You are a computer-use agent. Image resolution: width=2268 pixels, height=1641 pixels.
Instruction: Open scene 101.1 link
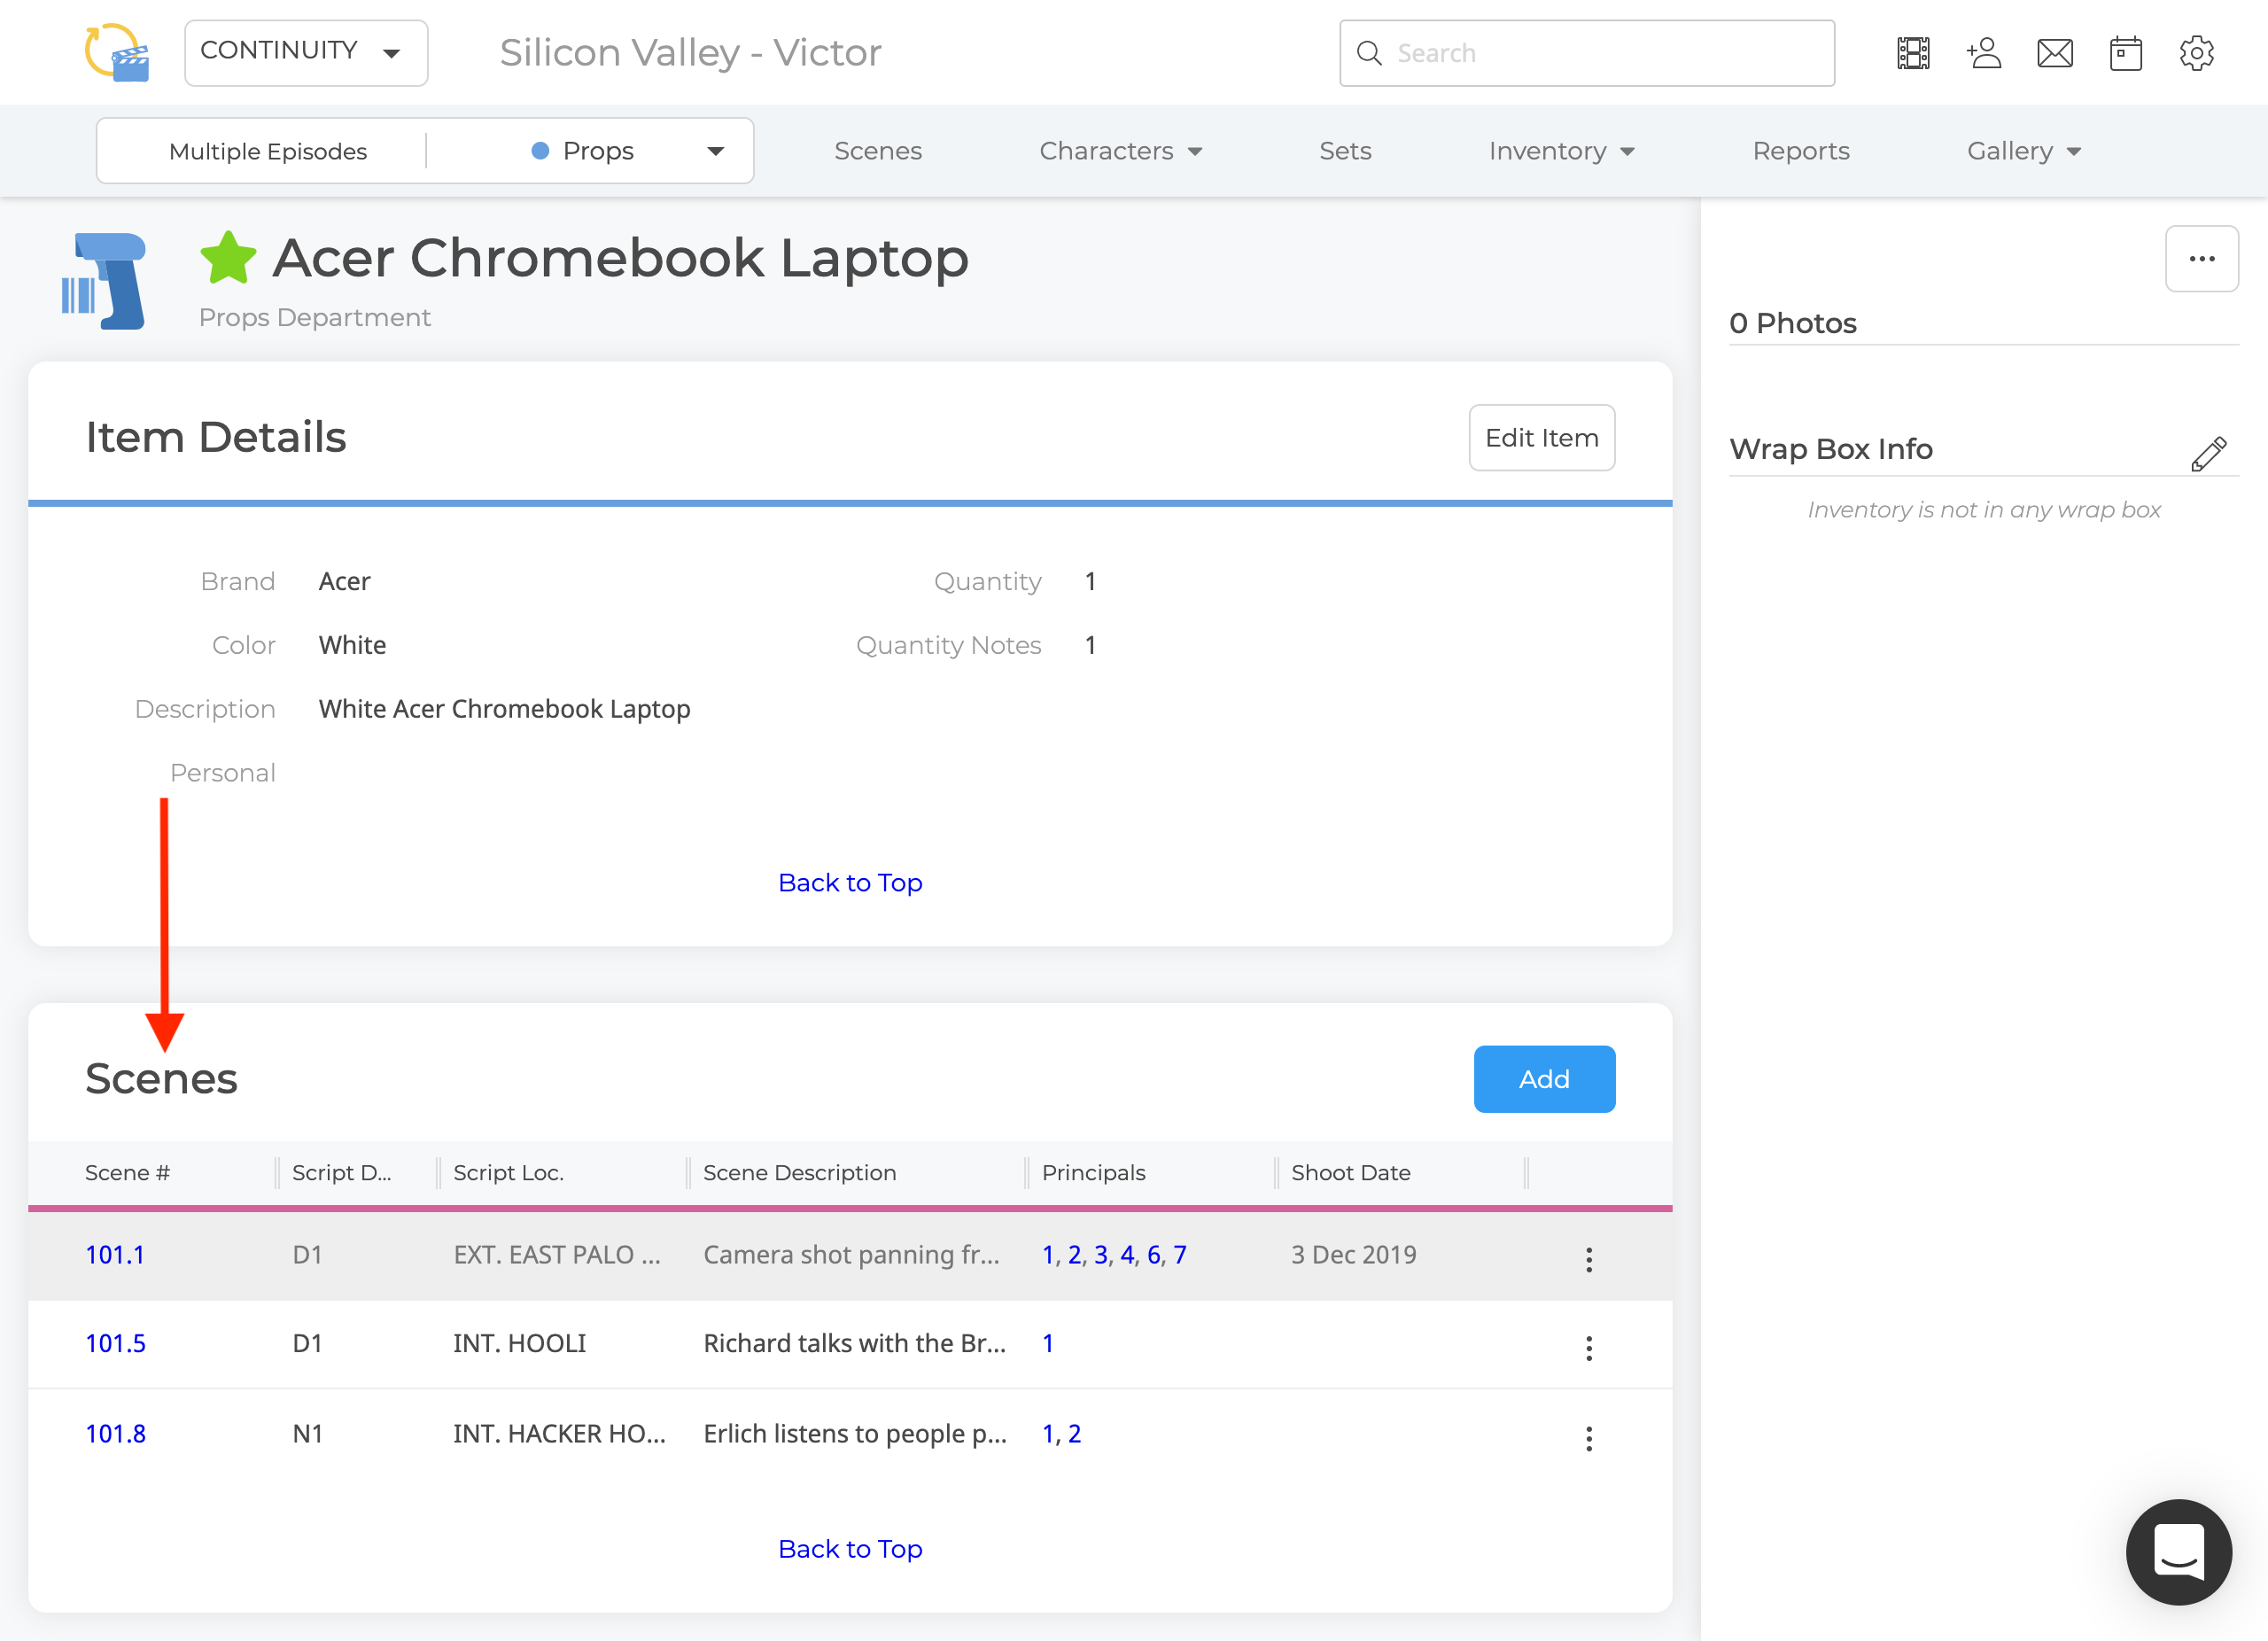115,1255
